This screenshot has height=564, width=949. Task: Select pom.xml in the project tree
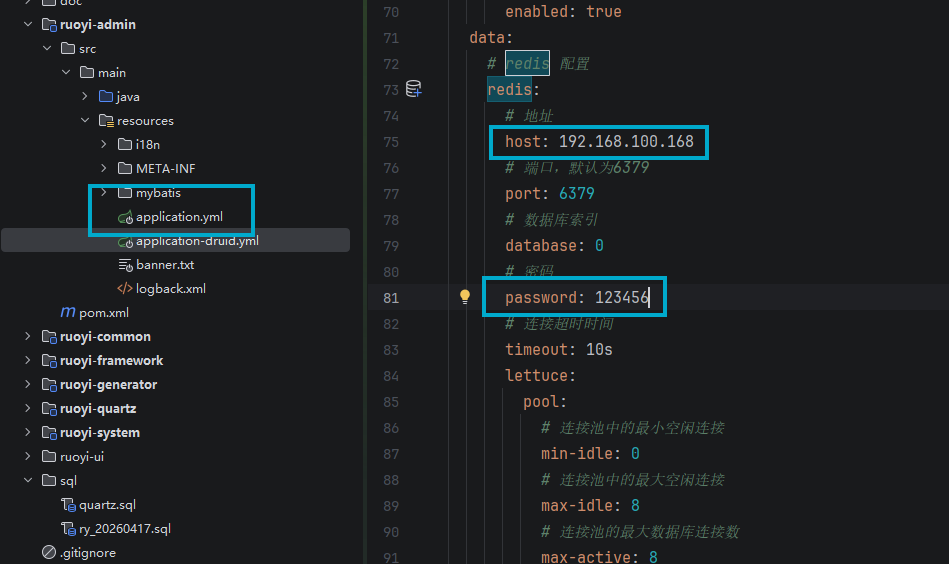[104, 313]
